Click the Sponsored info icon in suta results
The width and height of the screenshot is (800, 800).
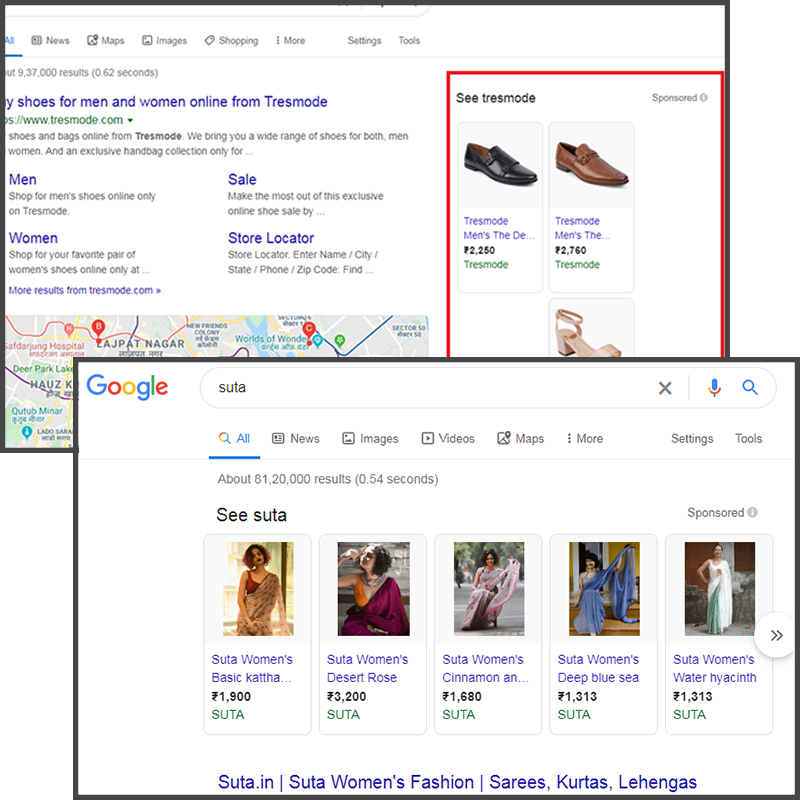coord(752,512)
